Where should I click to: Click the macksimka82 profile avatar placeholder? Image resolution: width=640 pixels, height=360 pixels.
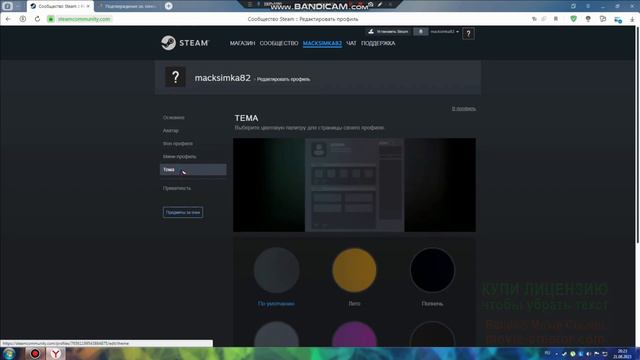[175, 77]
